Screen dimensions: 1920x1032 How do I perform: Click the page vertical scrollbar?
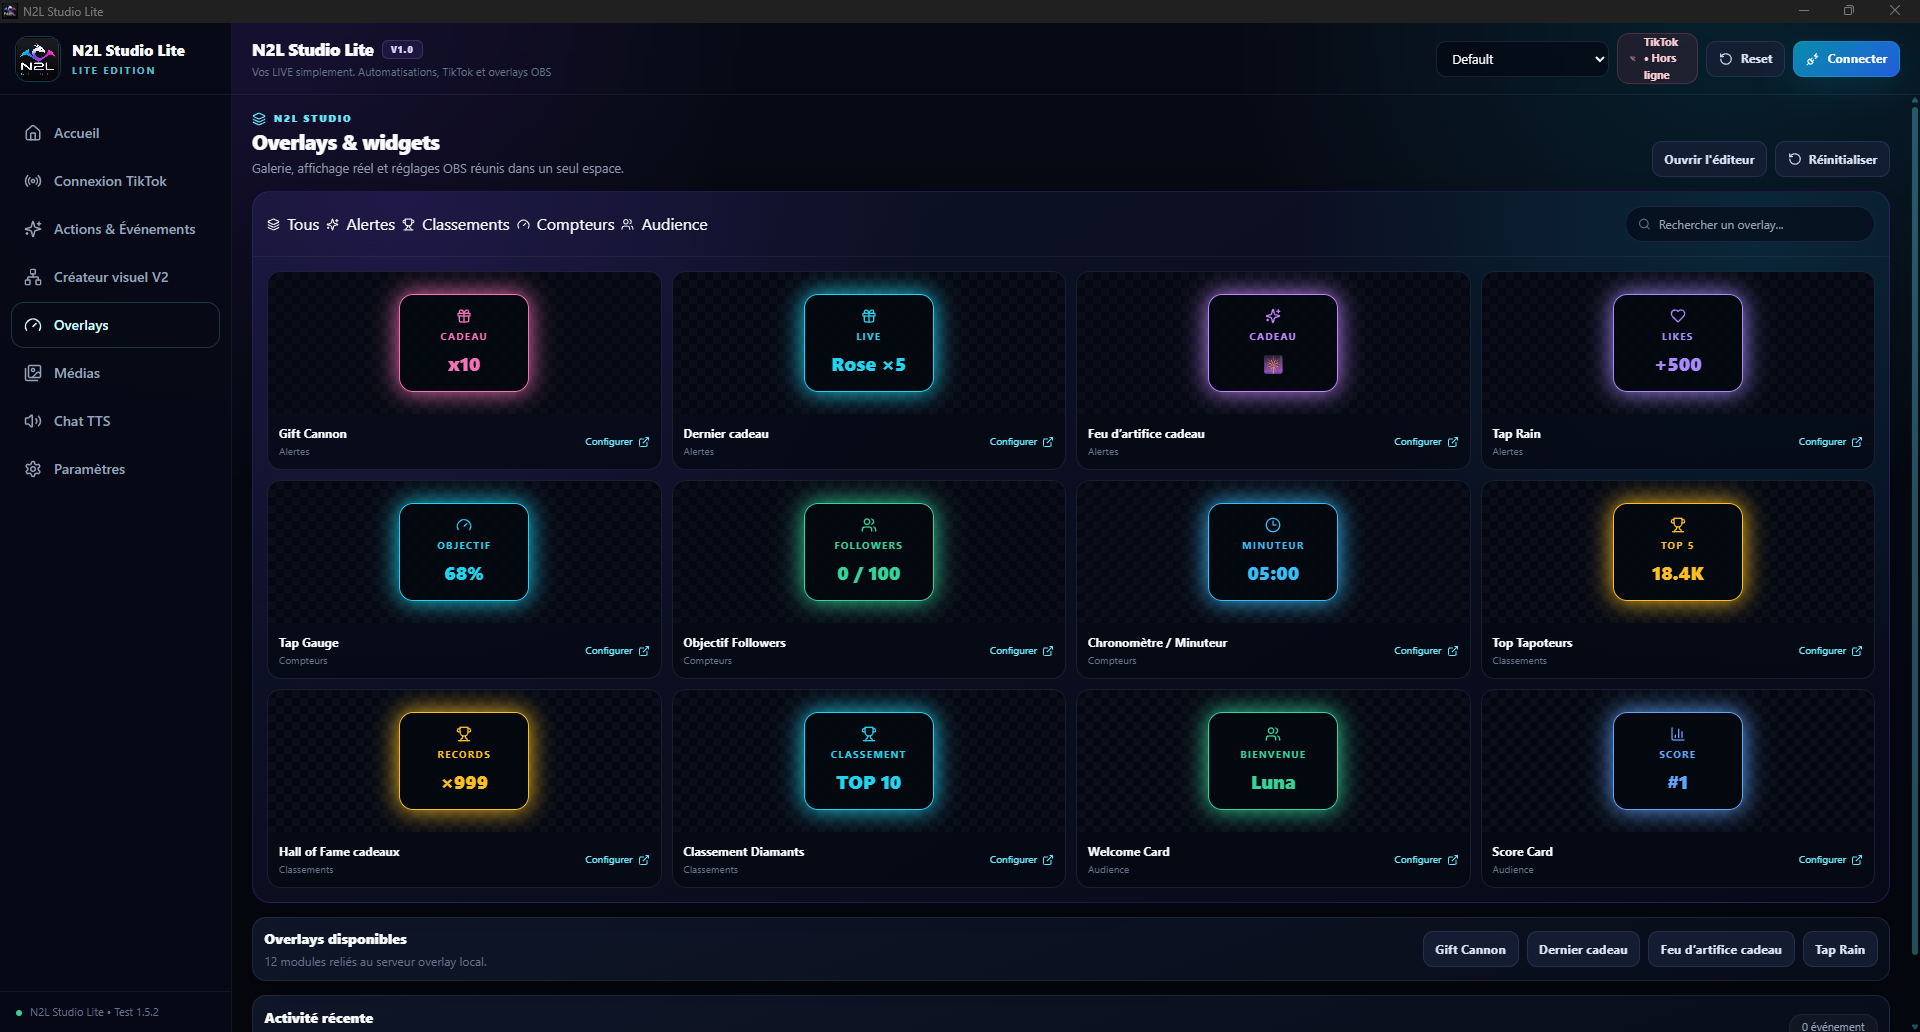click(x=1914, y=530)
